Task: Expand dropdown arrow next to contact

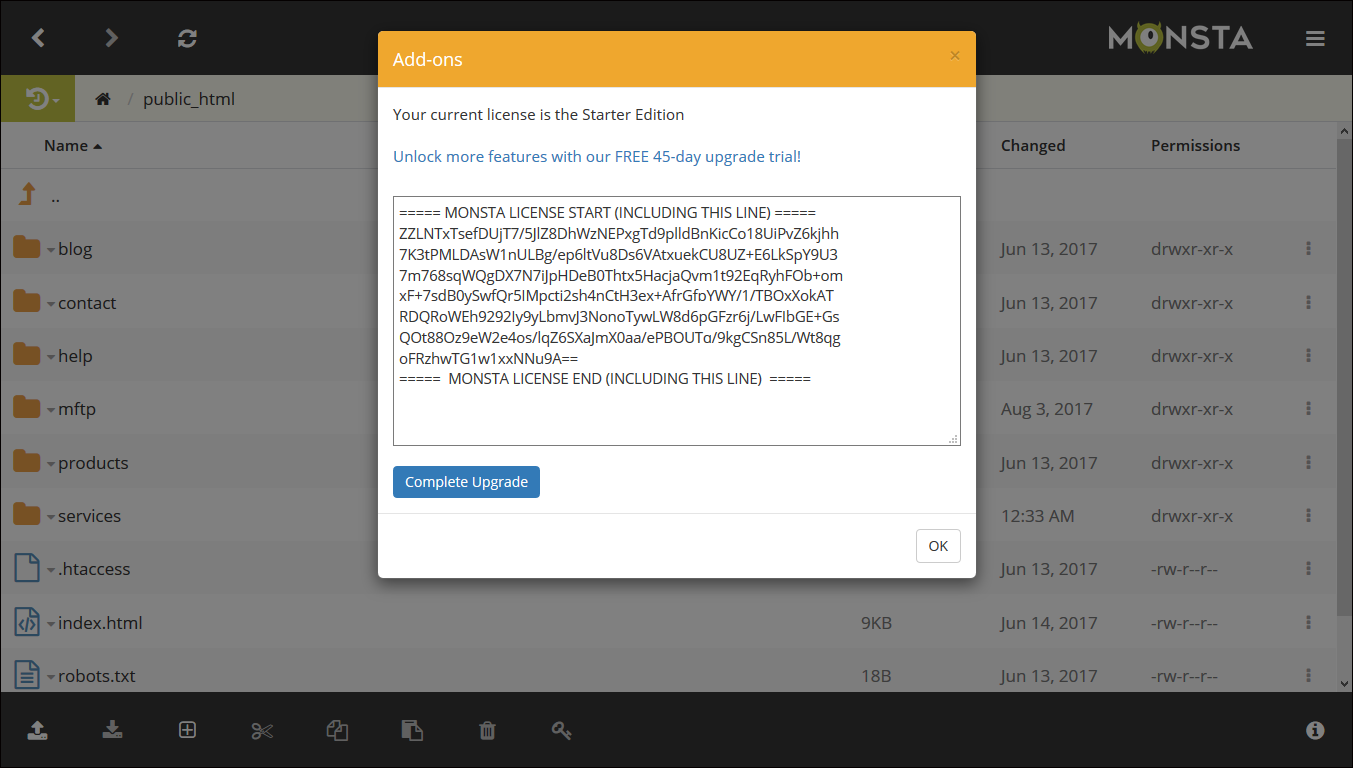Action: tap(50, 304)
